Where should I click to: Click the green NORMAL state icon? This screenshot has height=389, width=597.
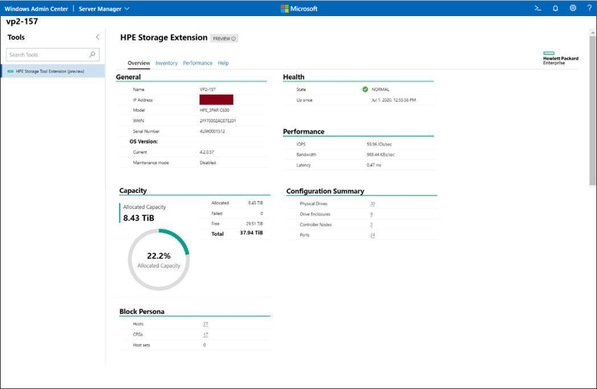365,89
